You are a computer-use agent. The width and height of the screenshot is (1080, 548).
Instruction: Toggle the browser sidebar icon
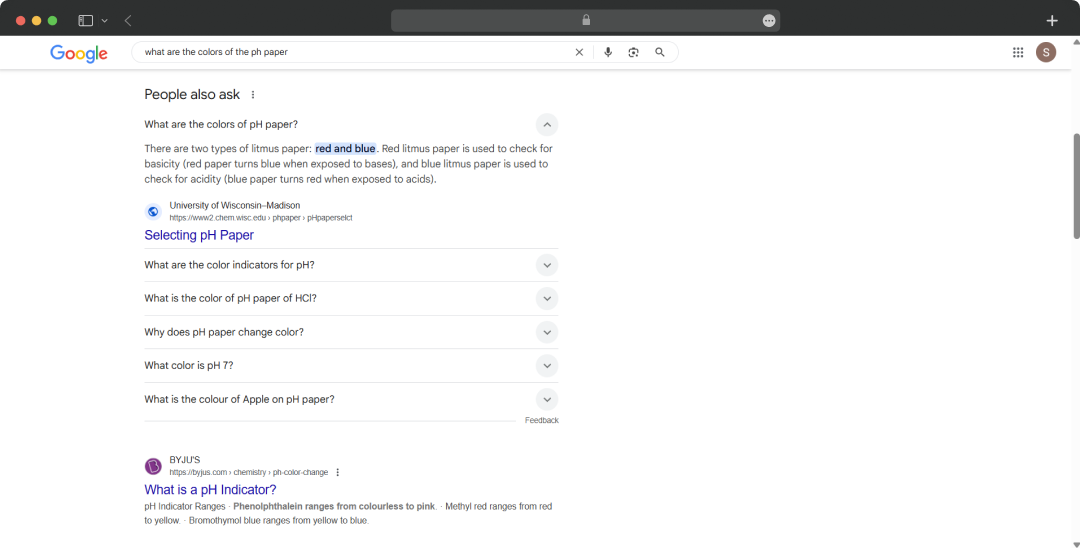85,21
